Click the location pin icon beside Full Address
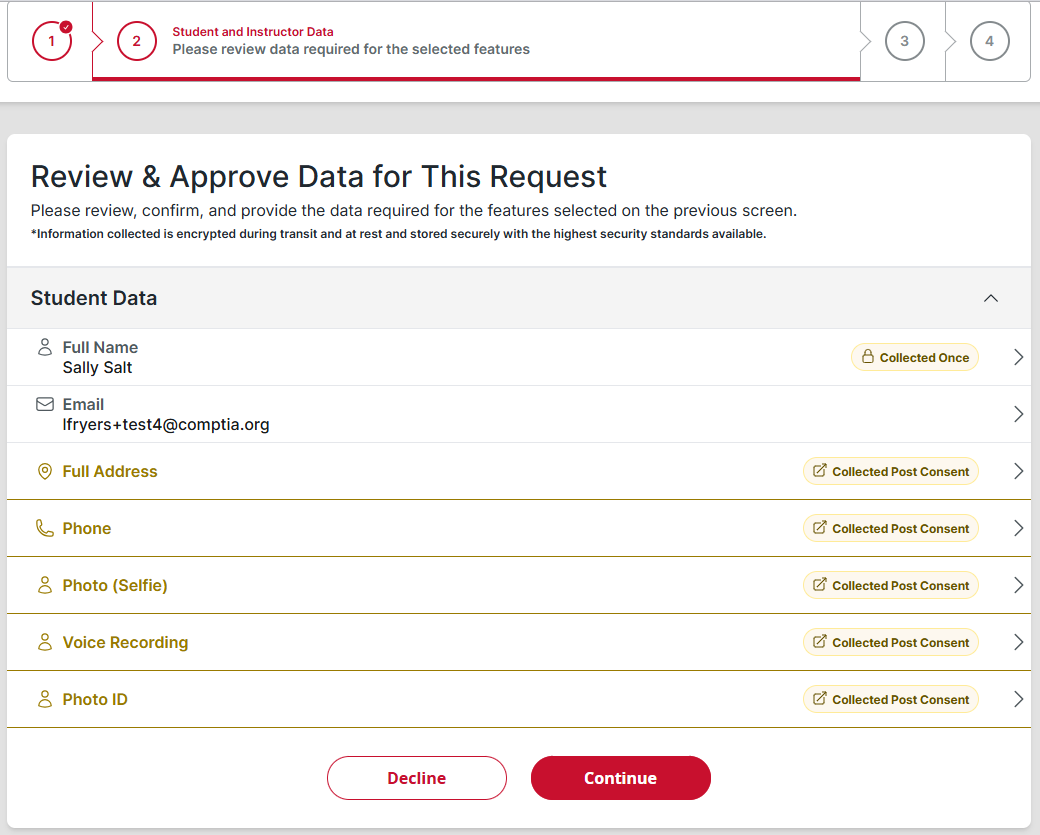 (x=44, y=472)
